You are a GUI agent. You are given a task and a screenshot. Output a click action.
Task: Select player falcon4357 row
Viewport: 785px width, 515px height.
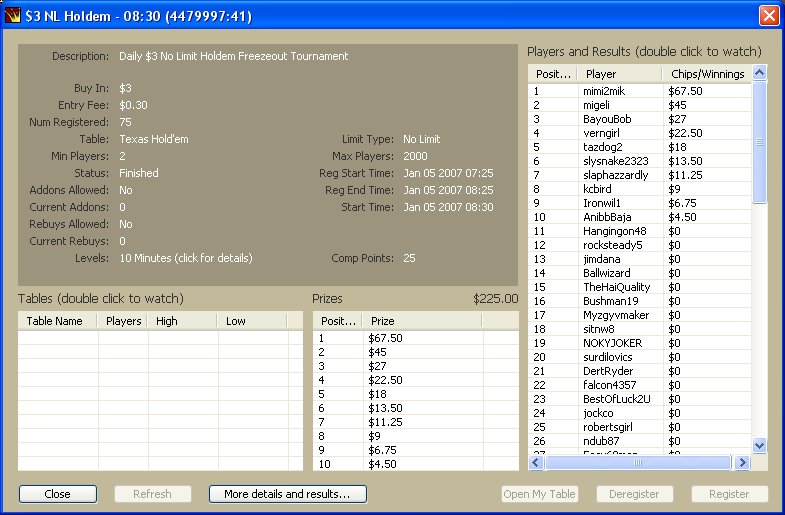click(x=640, y=385)
